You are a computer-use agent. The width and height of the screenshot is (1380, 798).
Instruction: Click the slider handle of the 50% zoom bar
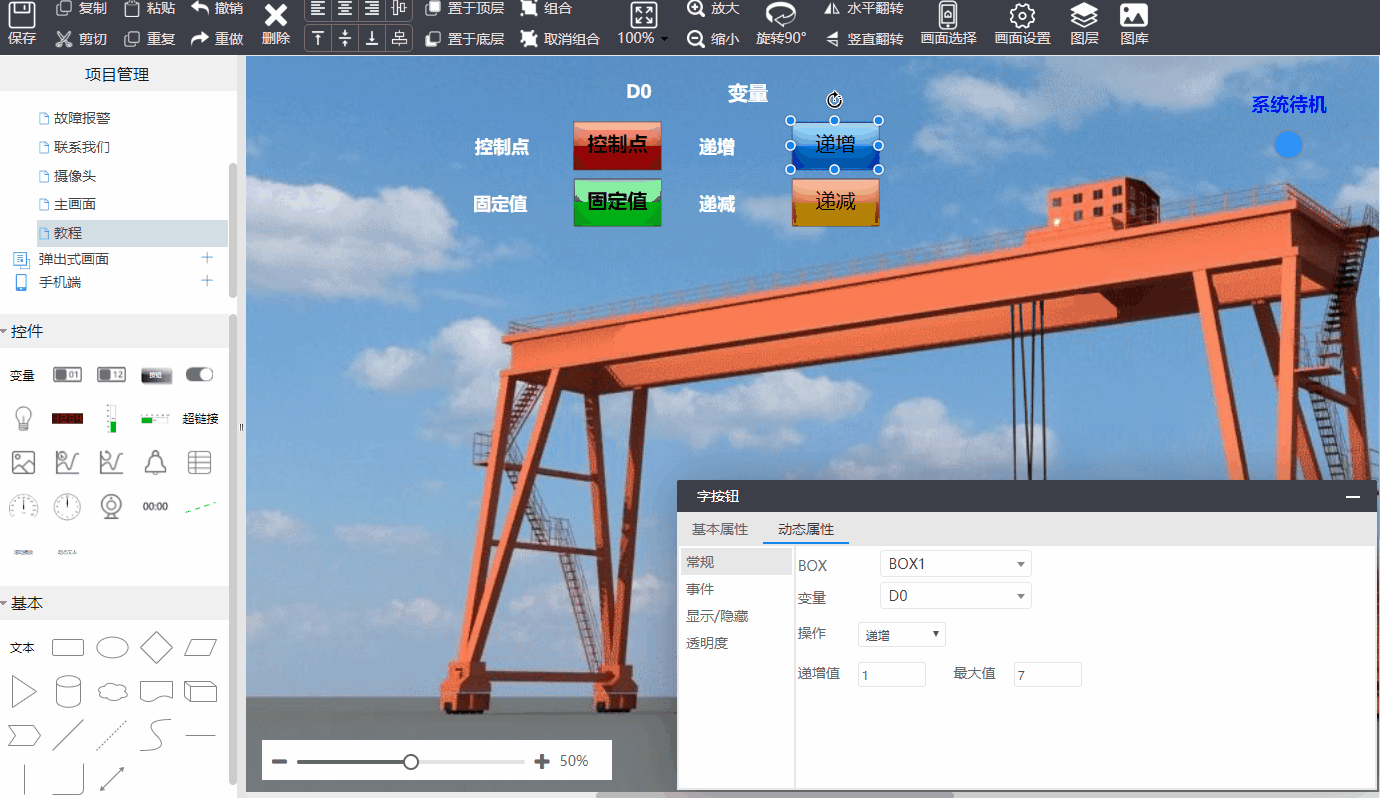click(x=411, y=762)
